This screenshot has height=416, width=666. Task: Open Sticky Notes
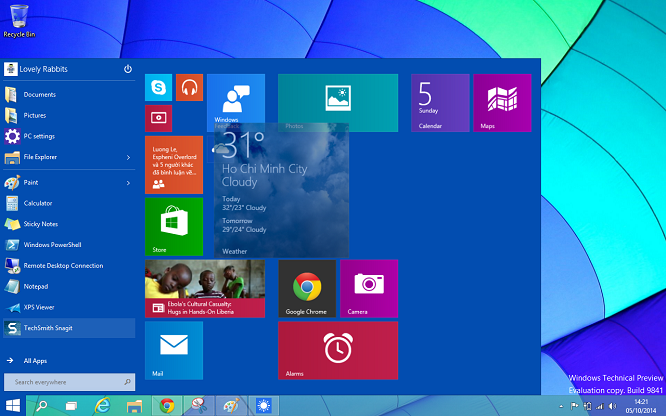click(69, 224)
